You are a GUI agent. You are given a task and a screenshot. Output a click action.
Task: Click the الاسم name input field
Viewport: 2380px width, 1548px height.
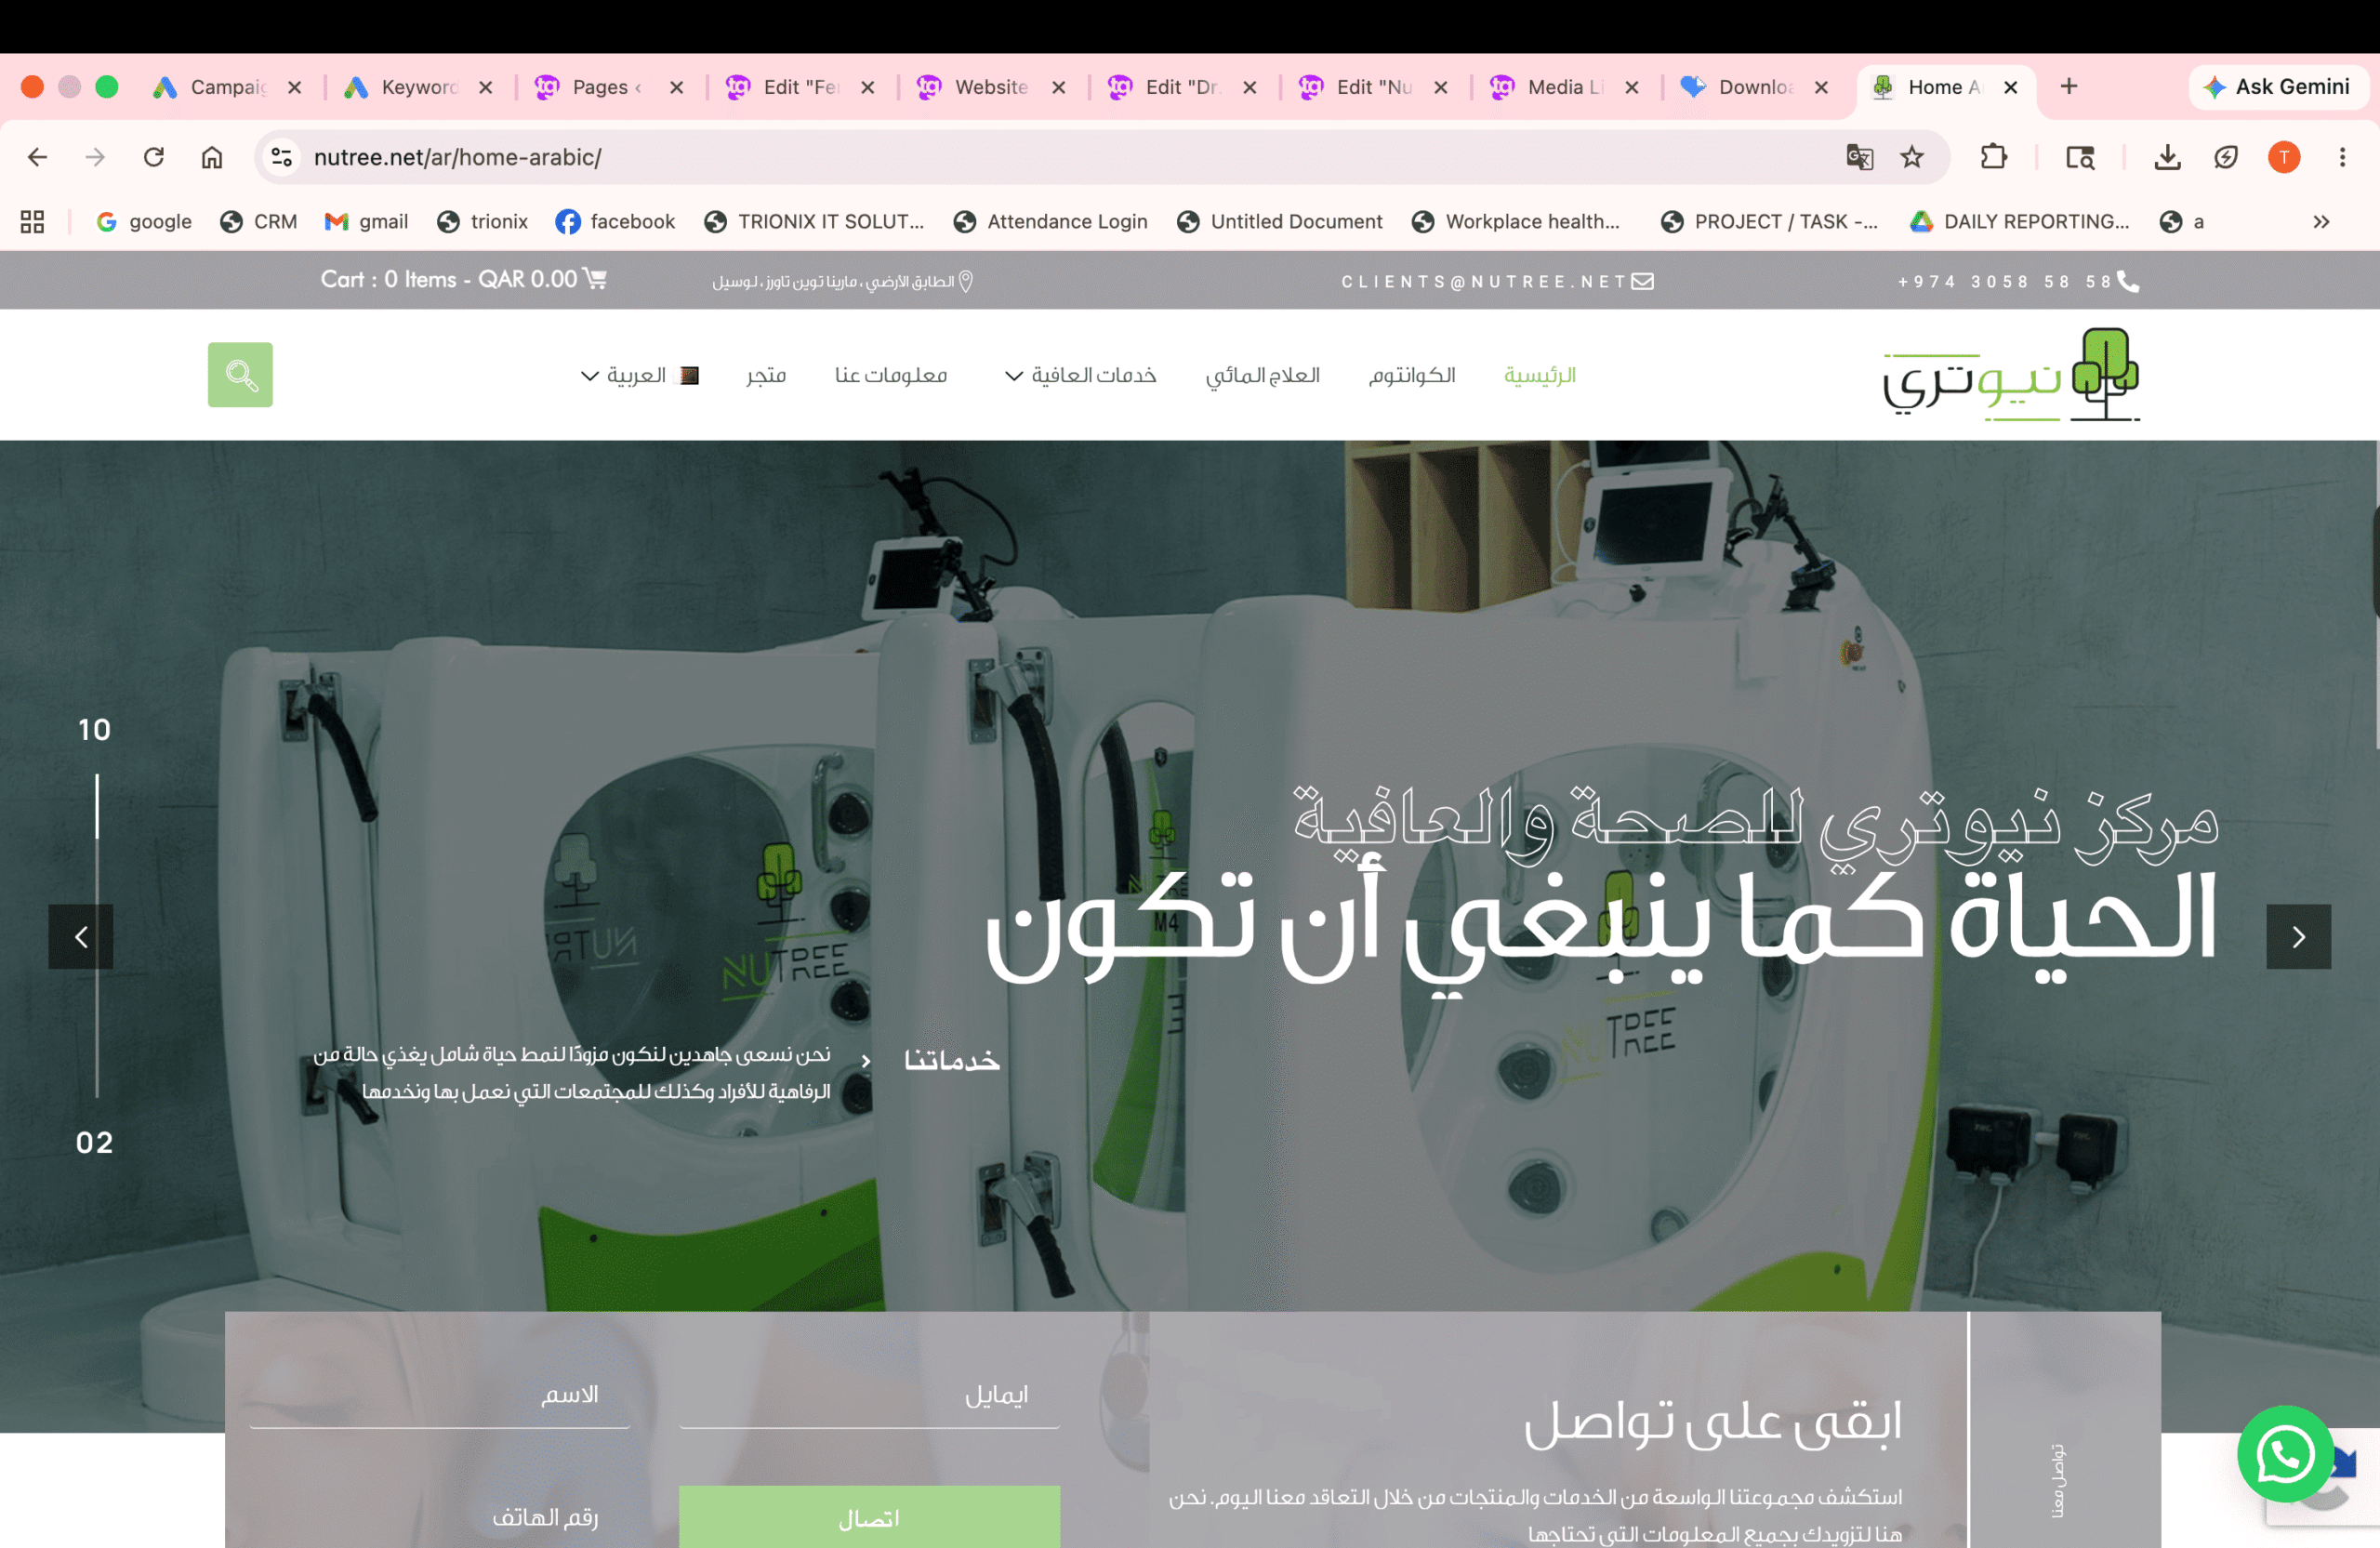click(x=440, y=1395)
